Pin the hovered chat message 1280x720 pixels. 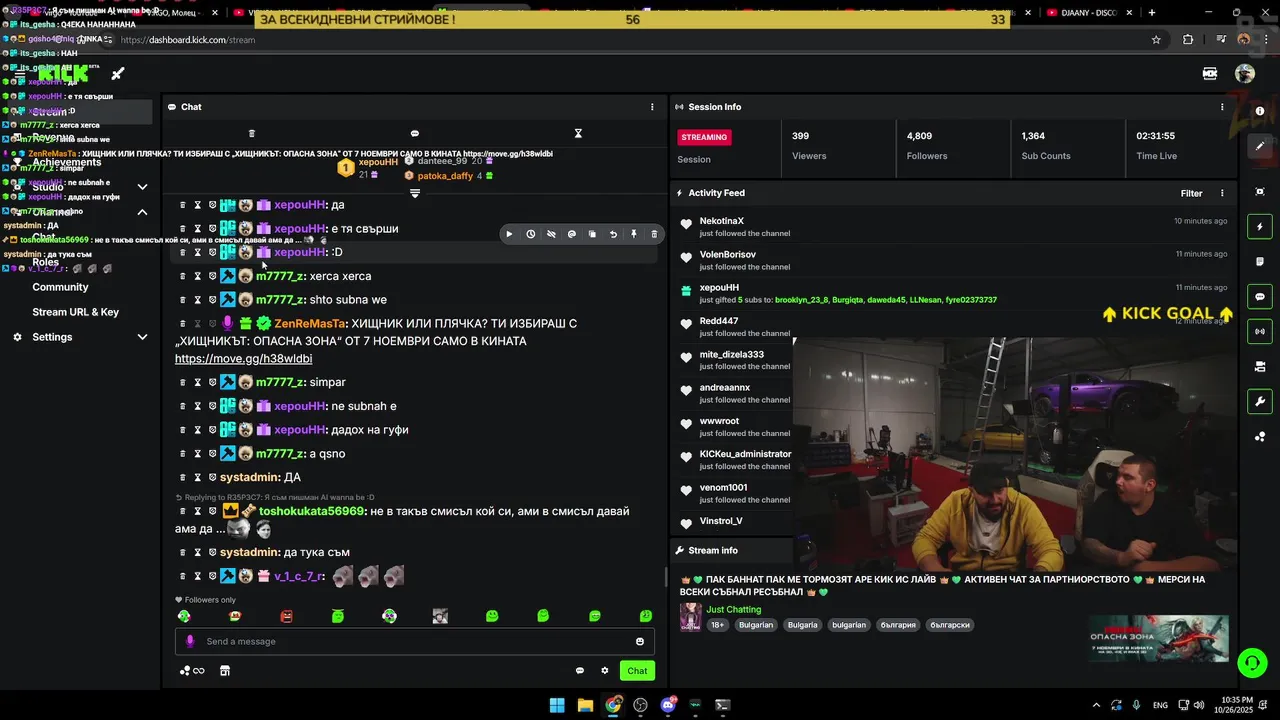[633, 234]
